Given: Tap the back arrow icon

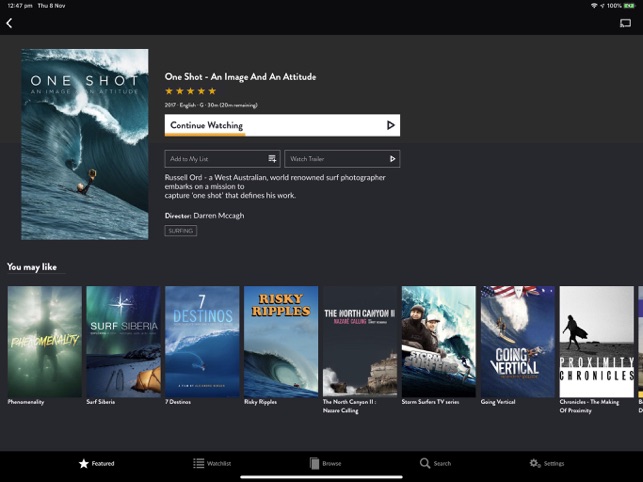Looking at the screenshot, I should (x=10, y=23).
